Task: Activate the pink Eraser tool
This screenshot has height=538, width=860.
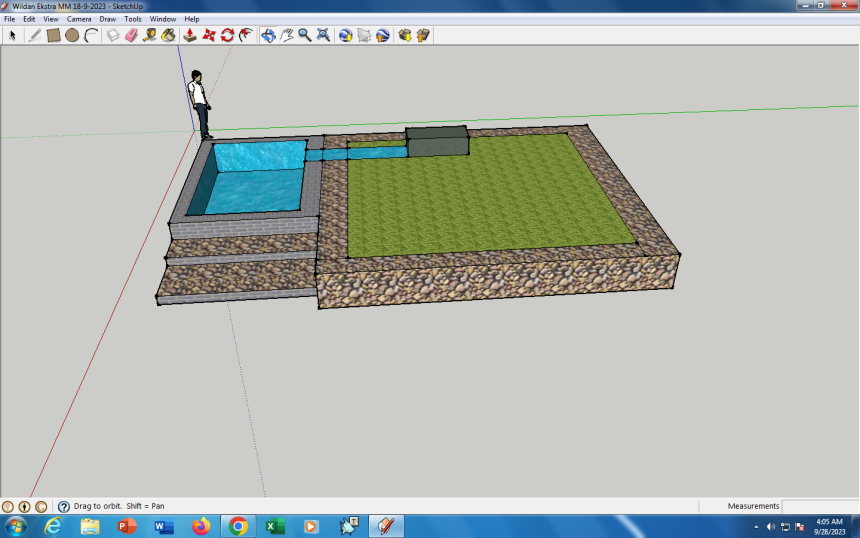Action: pos(131,35)
